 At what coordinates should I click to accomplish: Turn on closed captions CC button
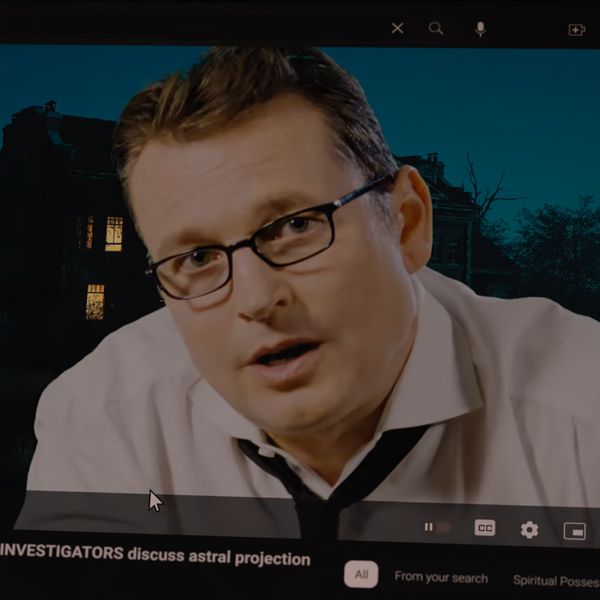tap(485, 528)
